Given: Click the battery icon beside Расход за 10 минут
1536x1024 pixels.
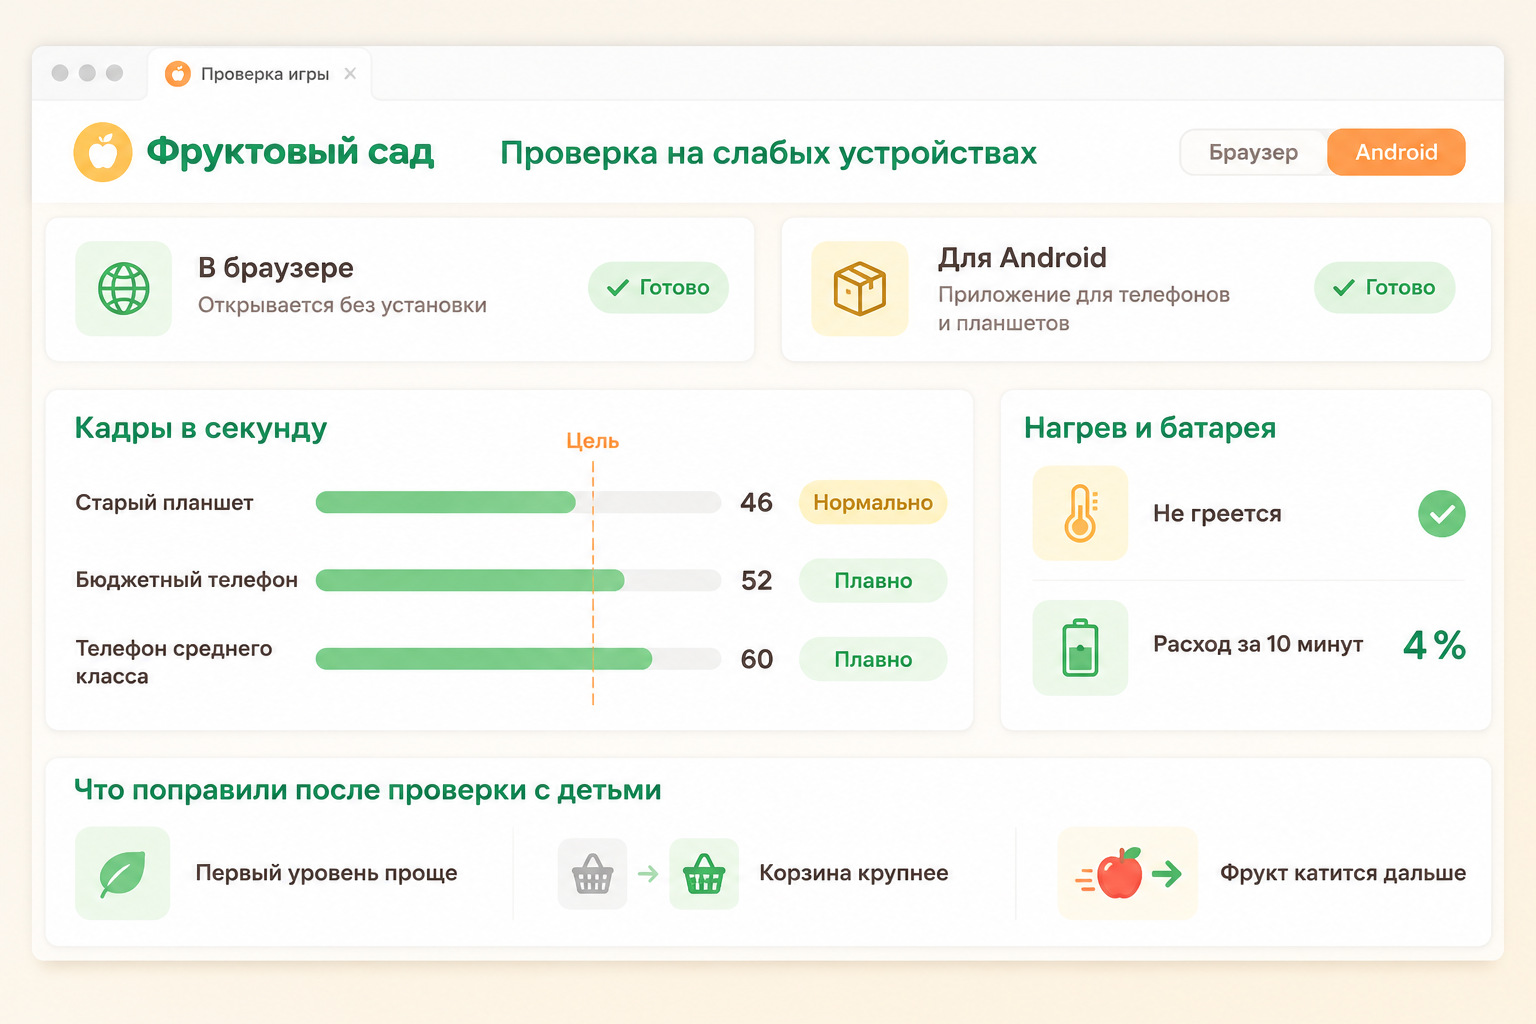Looking at the screenshot, I should tap(1080, 648).
